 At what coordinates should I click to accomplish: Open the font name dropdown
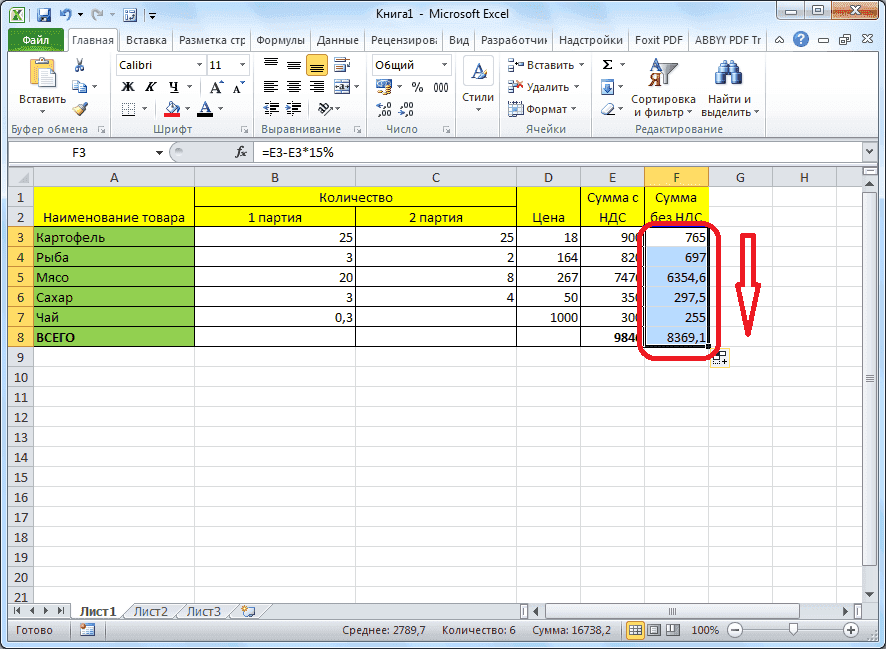click(x=198, y=66)
